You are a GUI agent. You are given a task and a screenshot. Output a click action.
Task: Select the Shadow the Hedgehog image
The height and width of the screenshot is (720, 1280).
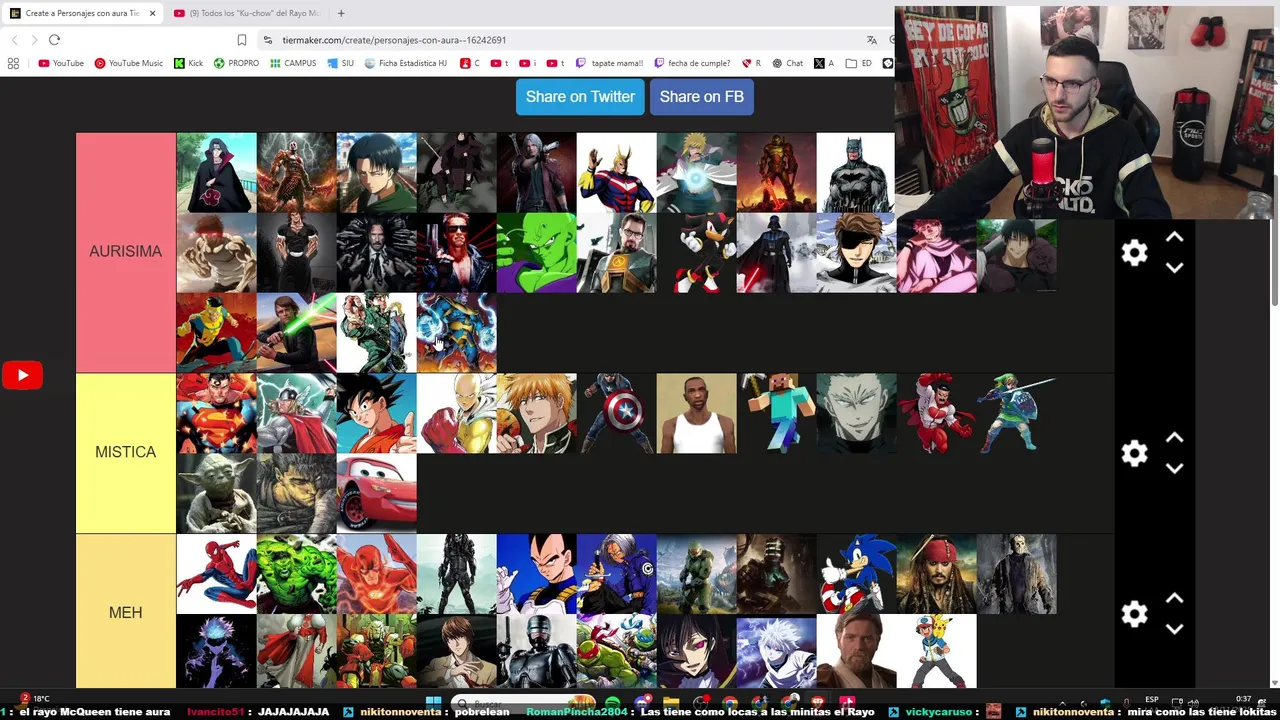[696, 253]
